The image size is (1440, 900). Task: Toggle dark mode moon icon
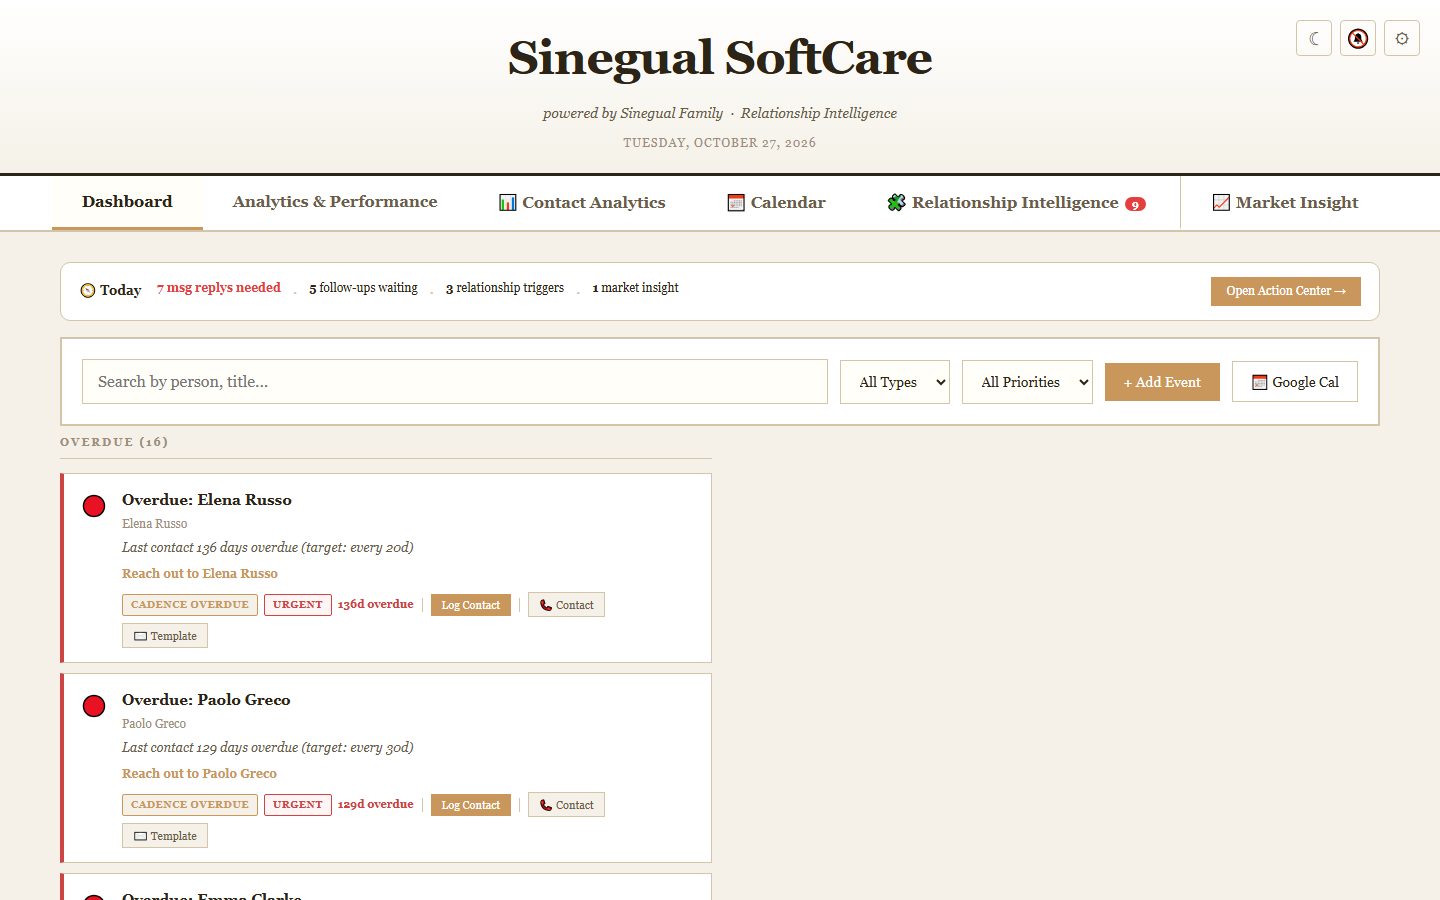[1314, 38]
